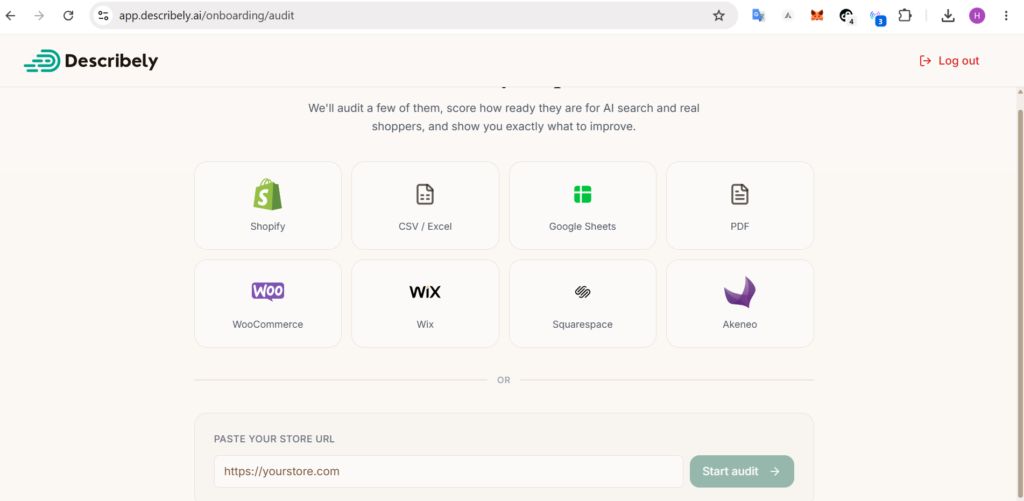Image resolution: width=1024 pixels, height=501 pixels.
Task: Select the Wix logo card
Action: pos(425,304)
